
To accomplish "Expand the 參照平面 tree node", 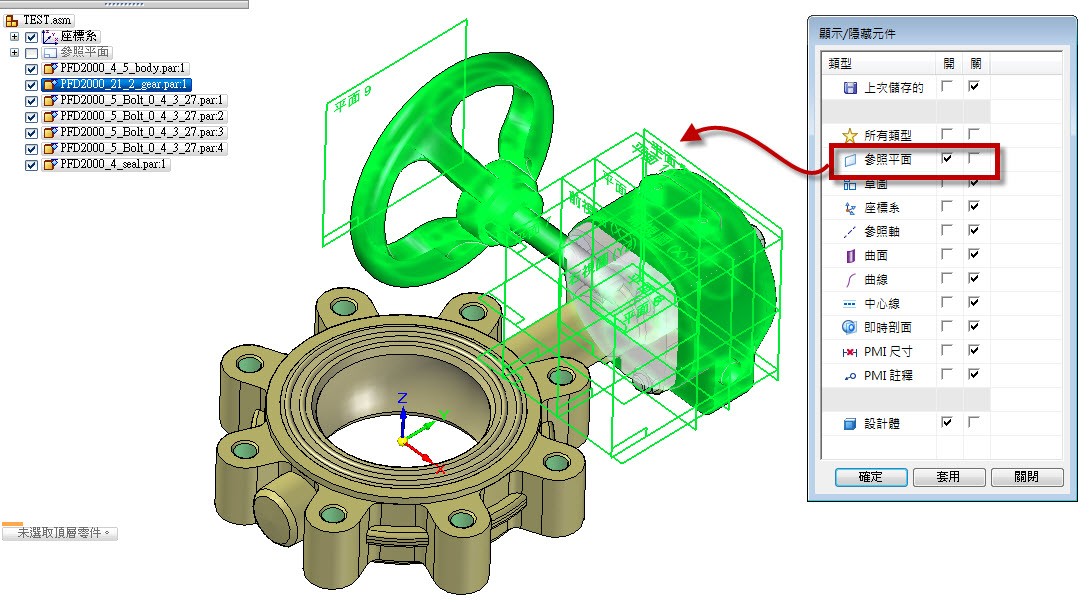I will (15, 53).
